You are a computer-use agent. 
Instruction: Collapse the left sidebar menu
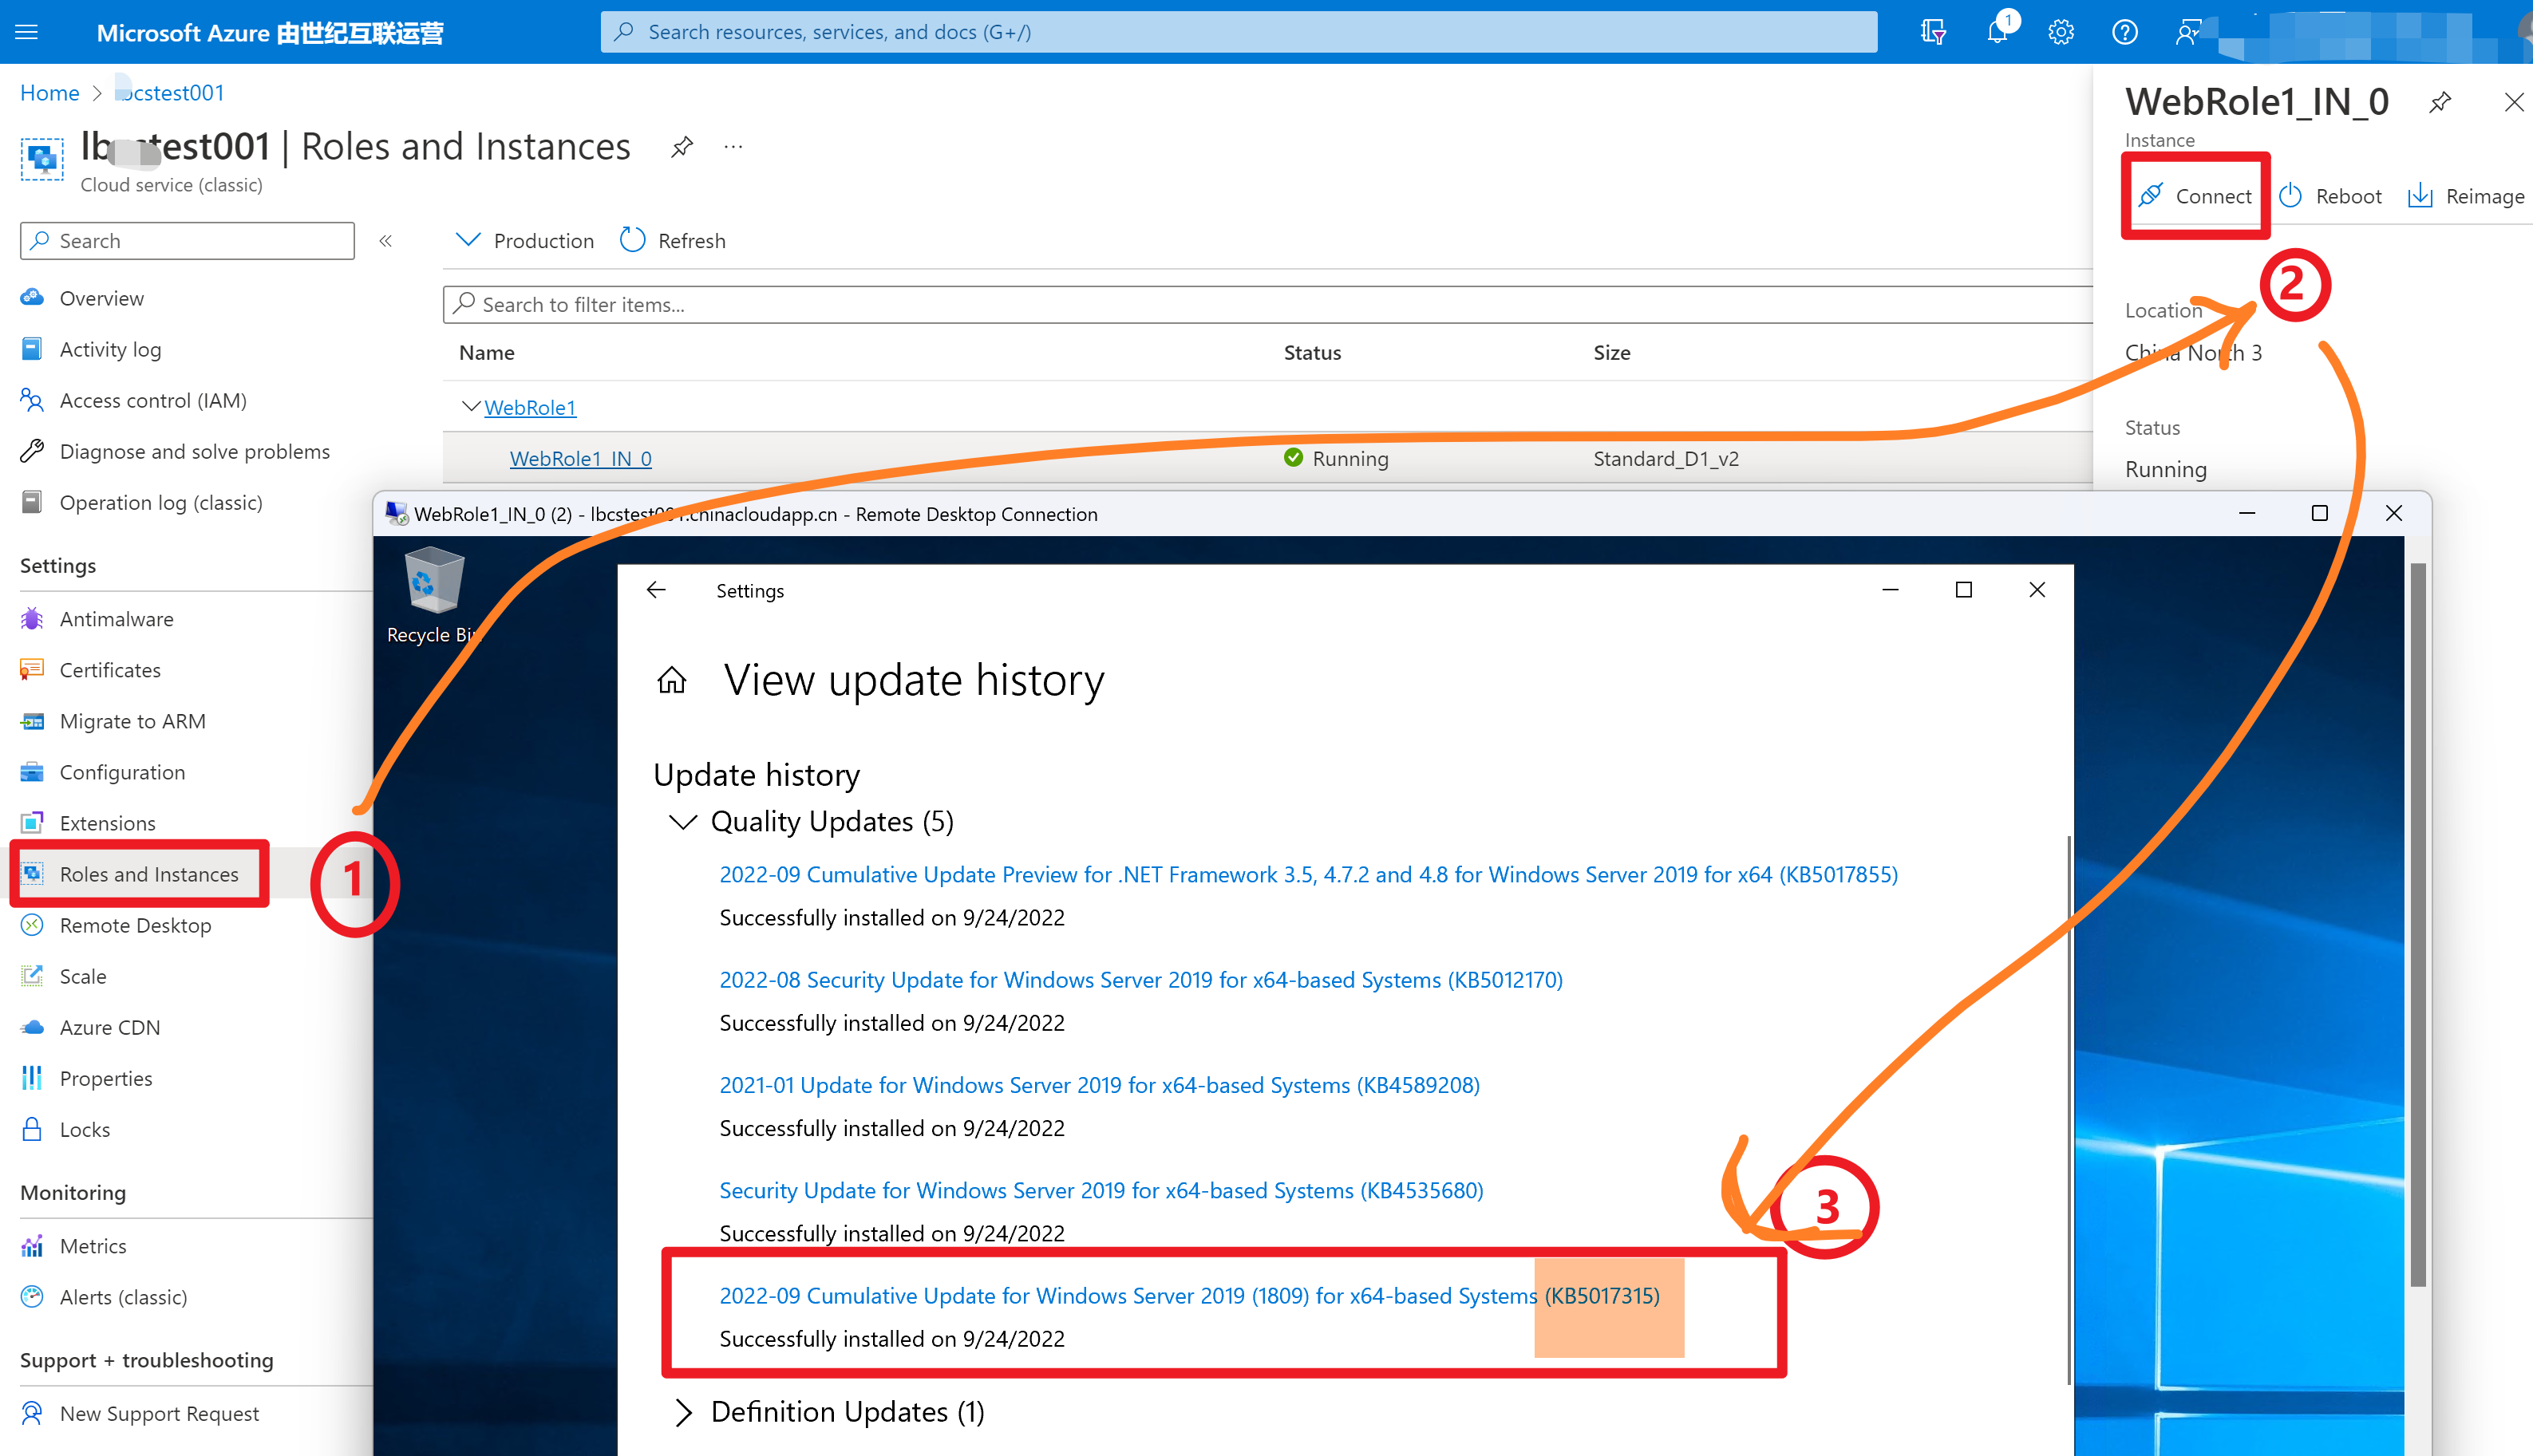(x=386, y=241)
